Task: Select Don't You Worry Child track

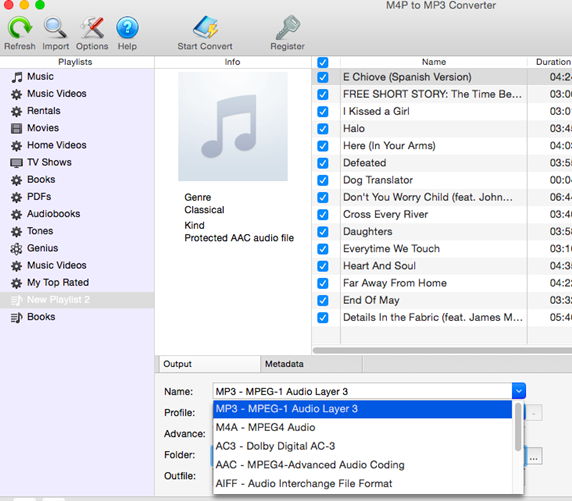Action: (441, 197)
